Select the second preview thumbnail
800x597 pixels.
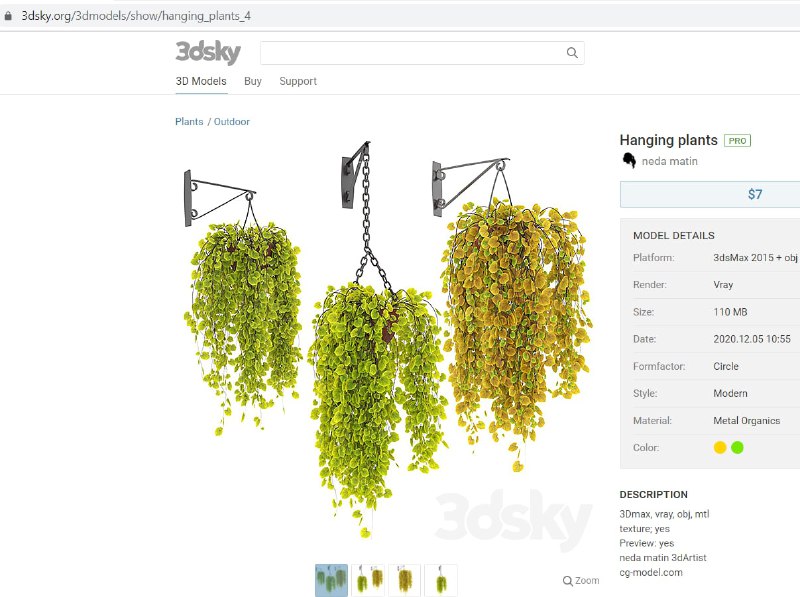368,580
